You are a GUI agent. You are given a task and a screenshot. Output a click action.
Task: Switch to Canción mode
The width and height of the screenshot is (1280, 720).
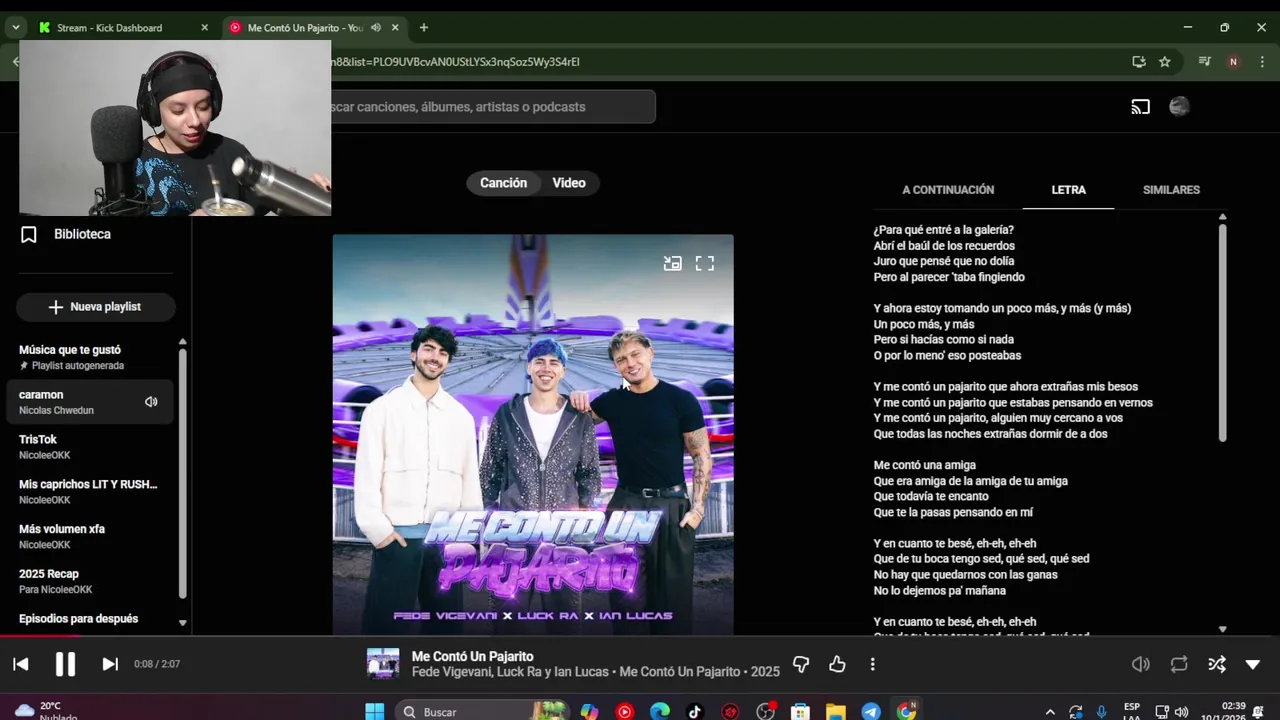pyautogui.click(x=503, y=183)
